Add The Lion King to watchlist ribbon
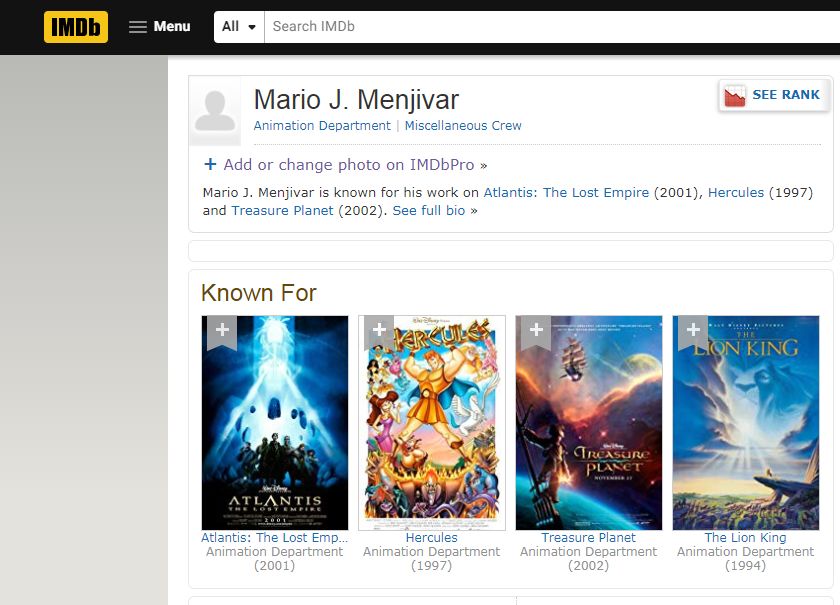The width and height of the screenshot is (840, 605). coord(693,331)
